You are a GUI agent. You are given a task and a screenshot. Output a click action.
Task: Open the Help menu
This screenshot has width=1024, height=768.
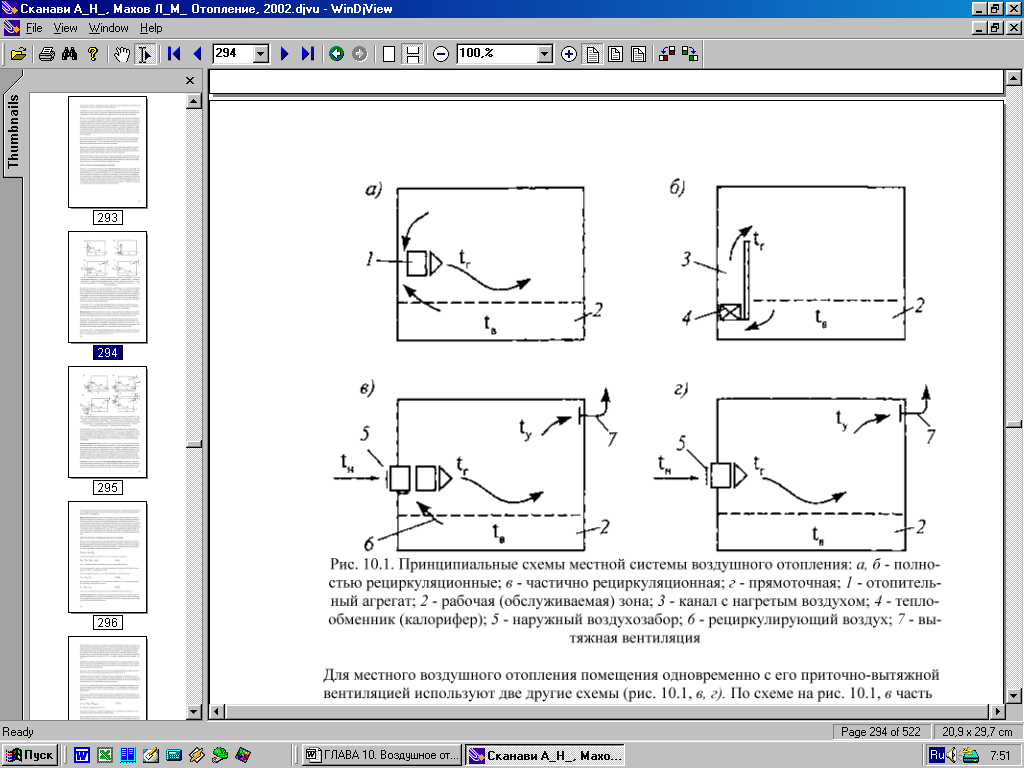coord(151,28)
